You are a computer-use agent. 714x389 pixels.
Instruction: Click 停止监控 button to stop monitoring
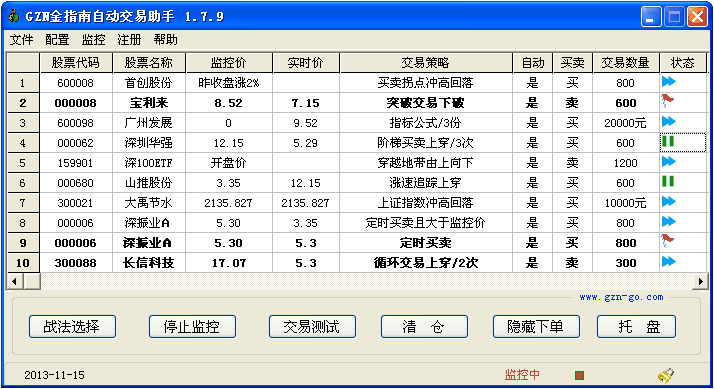pyautogui.click(x=192, y=327)
